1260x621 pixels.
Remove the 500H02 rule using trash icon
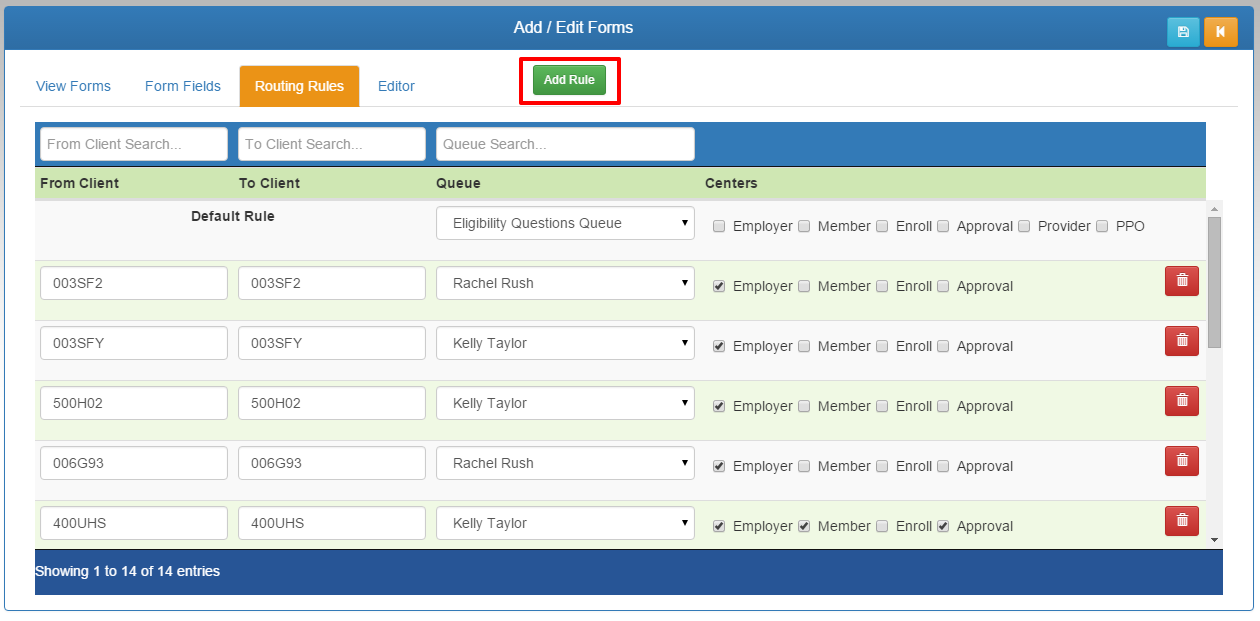tap(1181, 401)
